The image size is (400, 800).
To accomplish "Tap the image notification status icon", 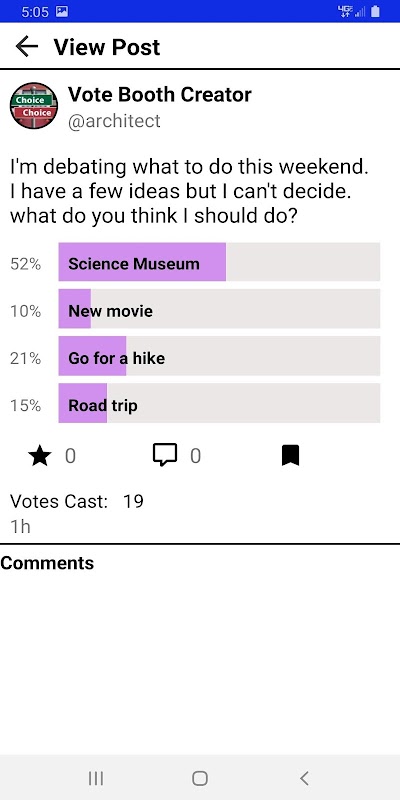I will coord(62,11).
